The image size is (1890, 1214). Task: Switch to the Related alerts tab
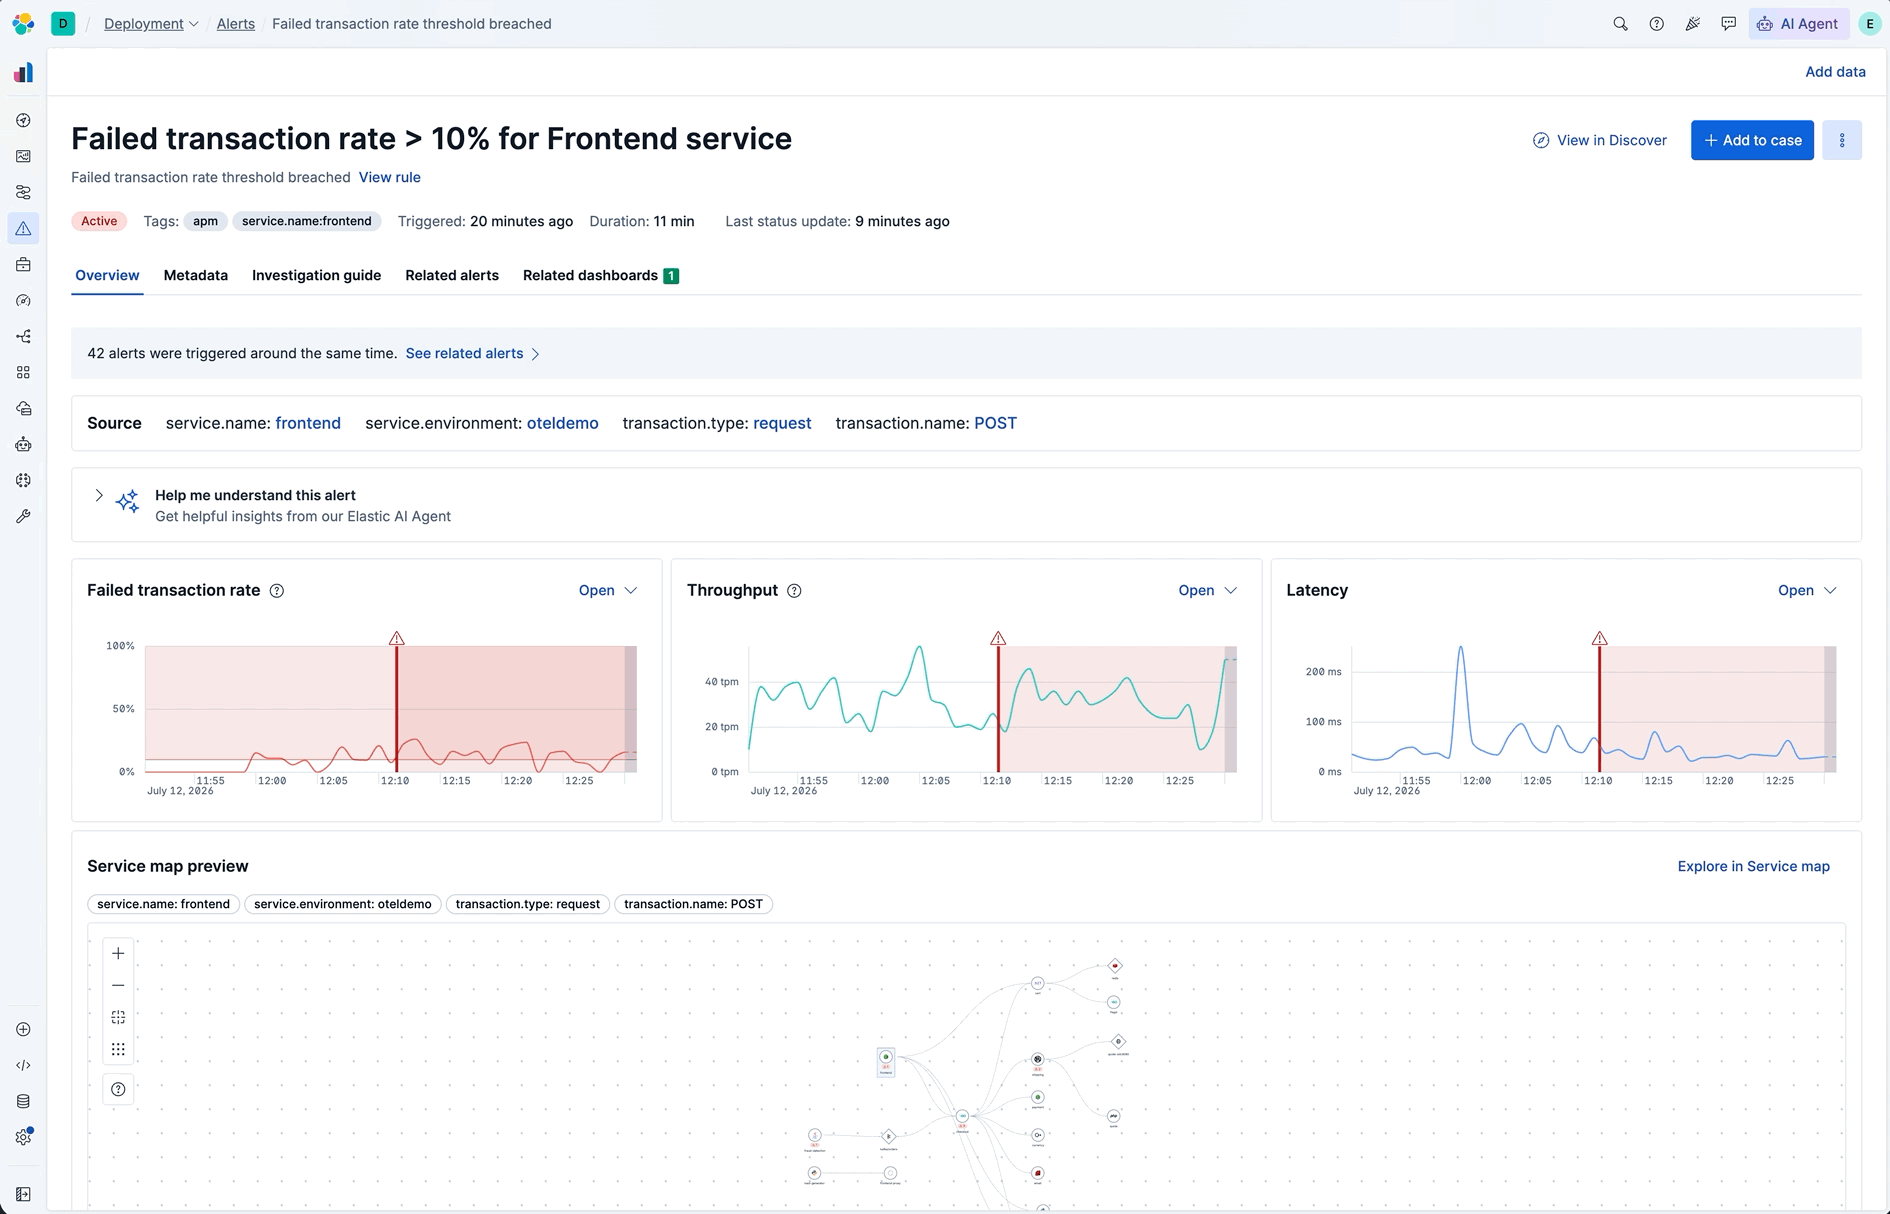point(452,275)
